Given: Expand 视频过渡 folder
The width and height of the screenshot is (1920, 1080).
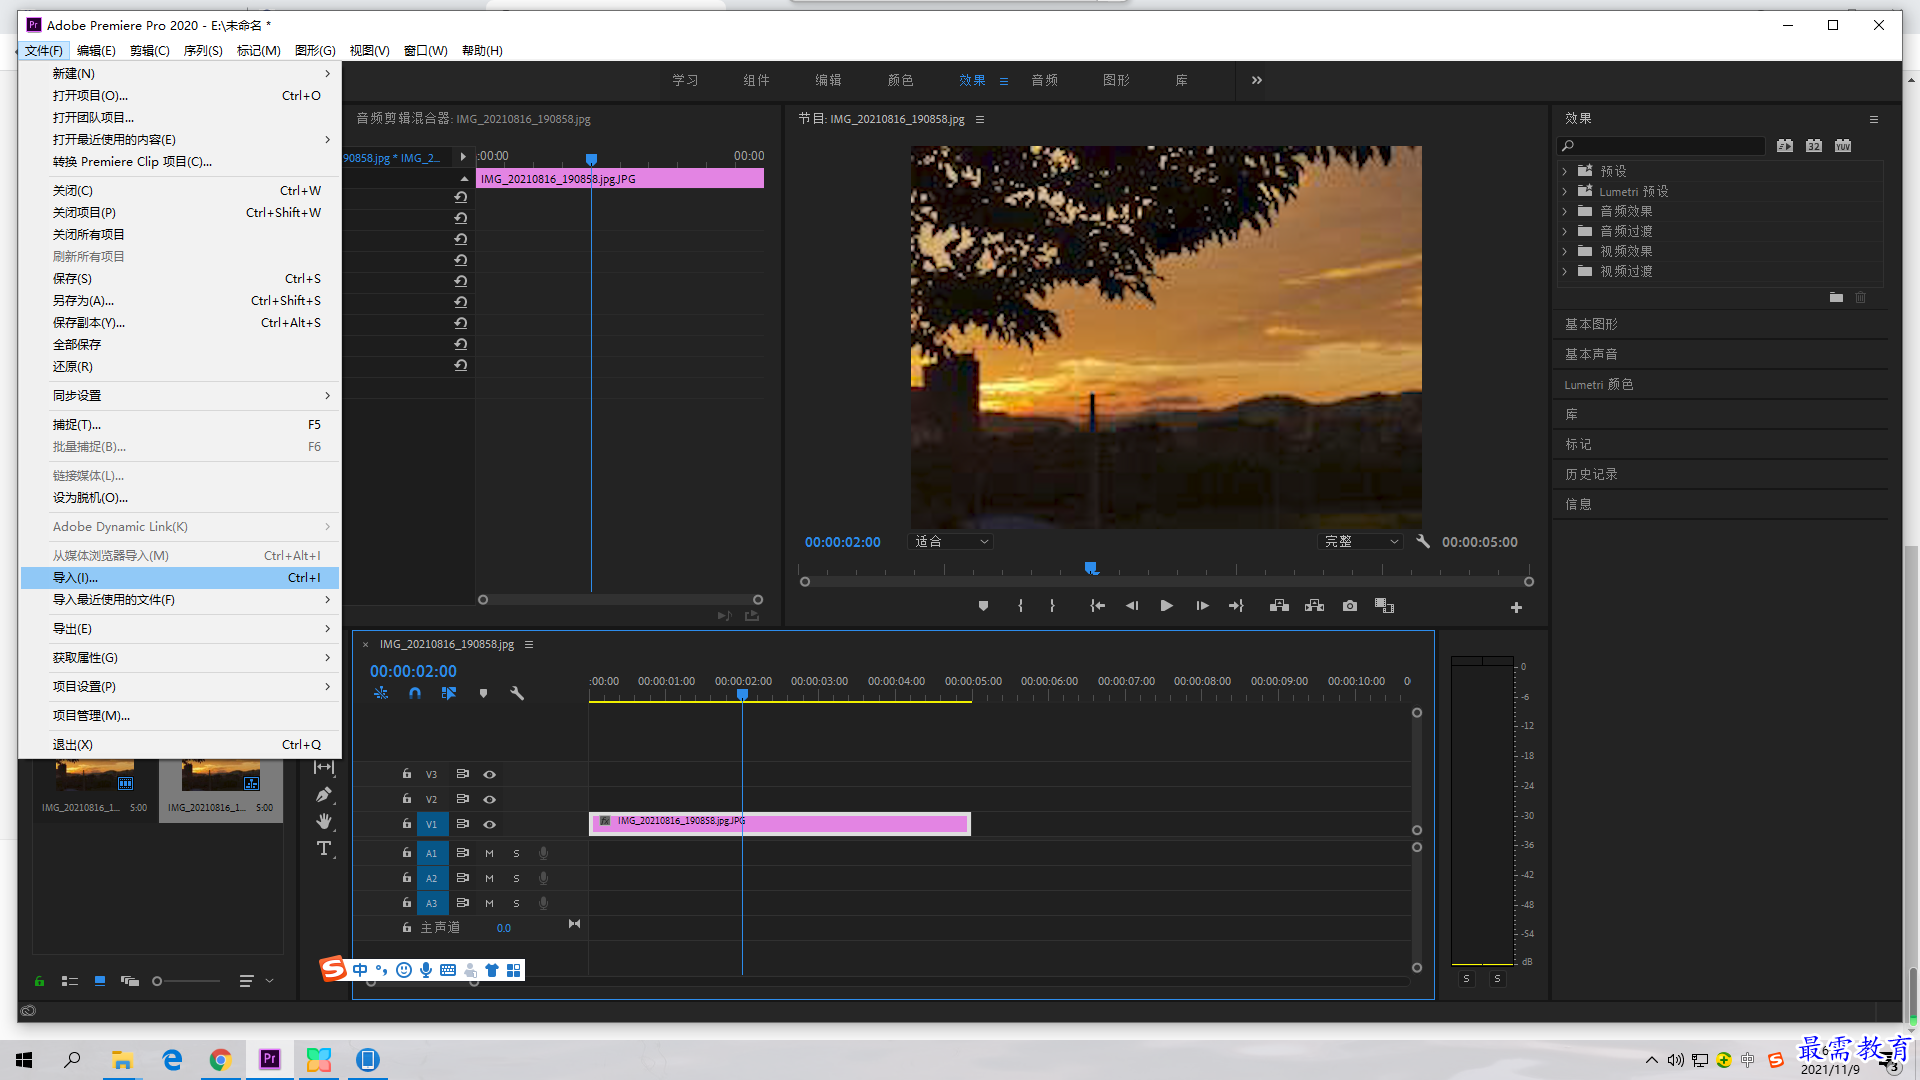Looking at the screenshot, I should coord(1565,271).
